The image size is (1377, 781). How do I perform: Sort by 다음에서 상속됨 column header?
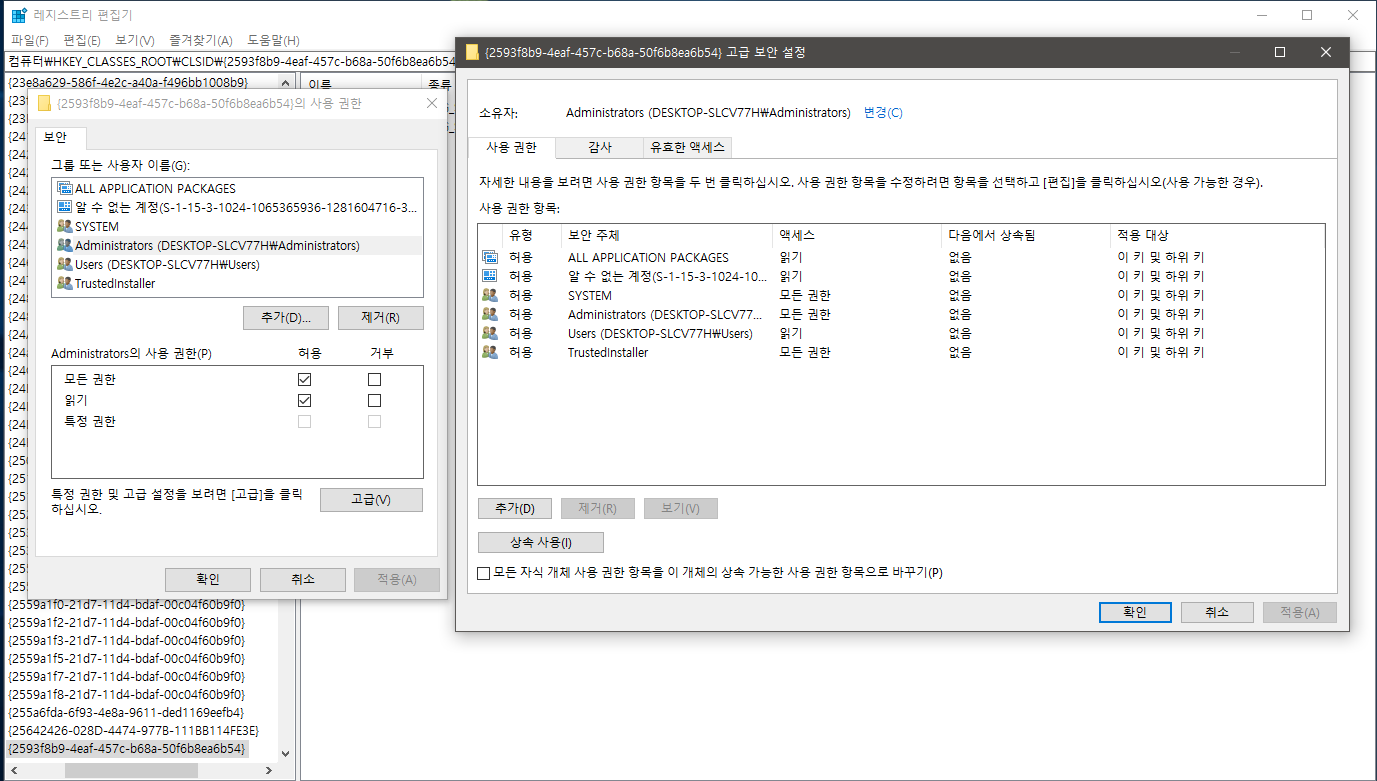(x=1027, y=236)
